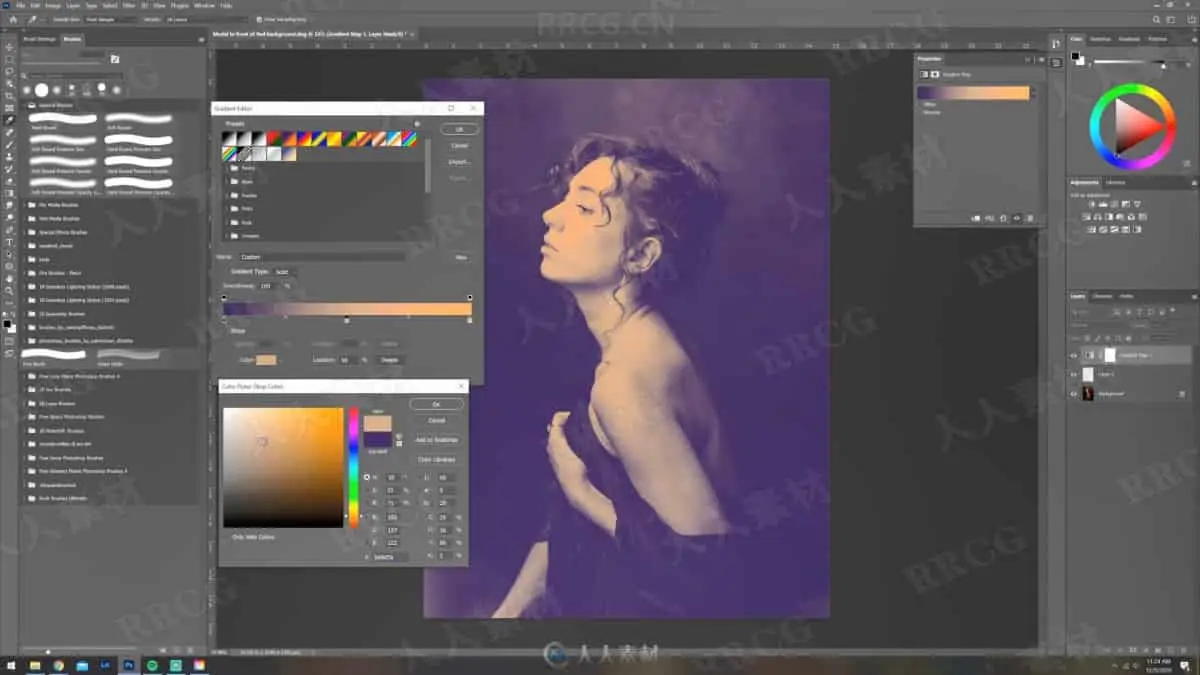The image size is (1200, 675).
Task: Switch to the Swatches tab
Action: tap(1100, 38)
